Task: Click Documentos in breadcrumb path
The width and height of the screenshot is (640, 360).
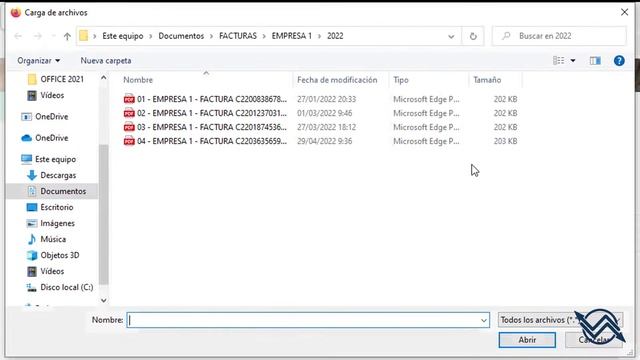Action: click(181, 36)
